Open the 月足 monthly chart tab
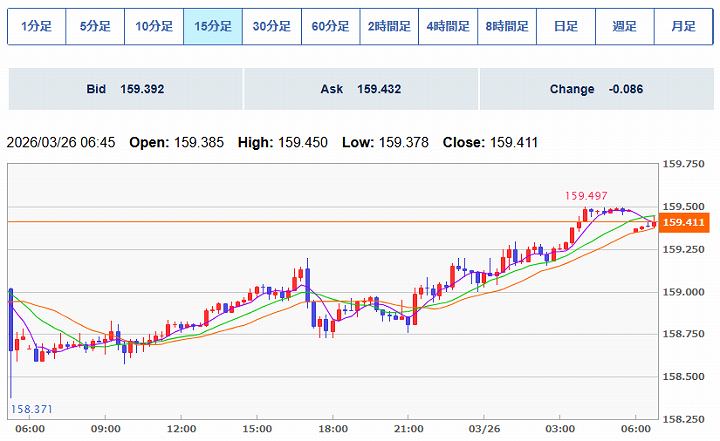Image resolution: width=720 pixels, height=441 pixels. pyautogui.click(x=684, y=27)
